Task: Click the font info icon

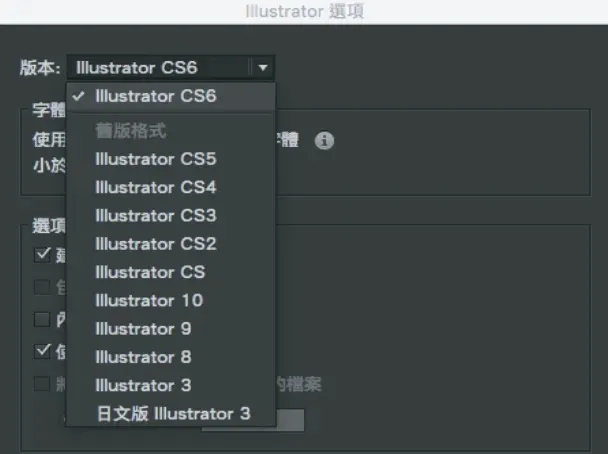Action: coord(323,141)
